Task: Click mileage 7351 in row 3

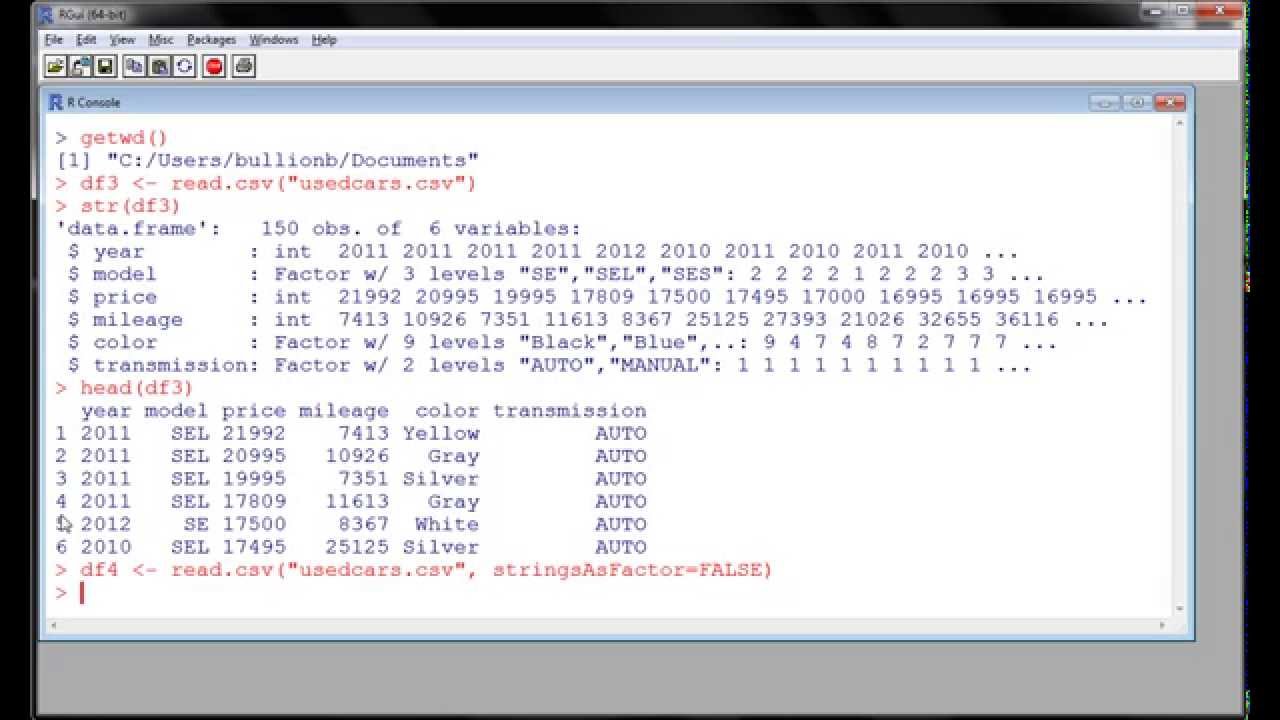Action: point(363,479)
